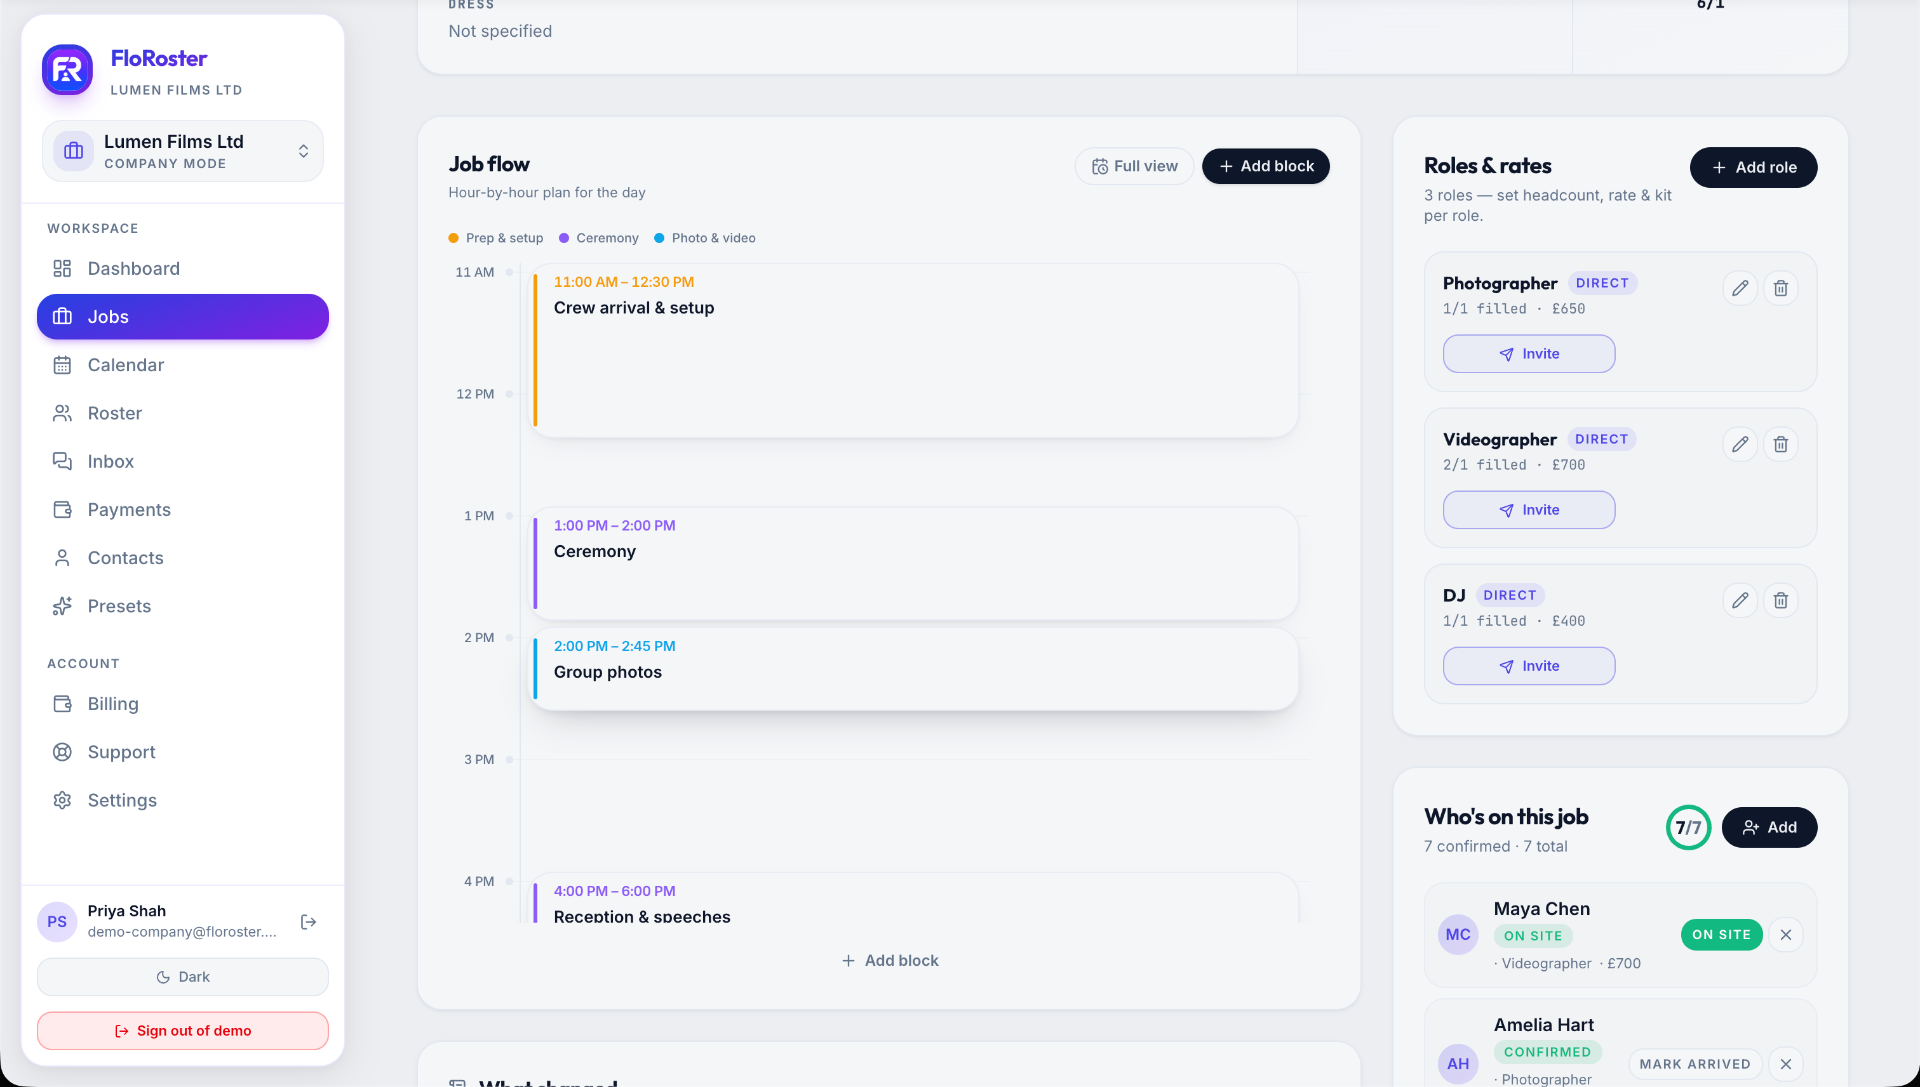Click the "1/1 filled · £650" text
The width and height of the screenshot is (1920, 1087).
pyautogui.click(x=1513, y=309)
